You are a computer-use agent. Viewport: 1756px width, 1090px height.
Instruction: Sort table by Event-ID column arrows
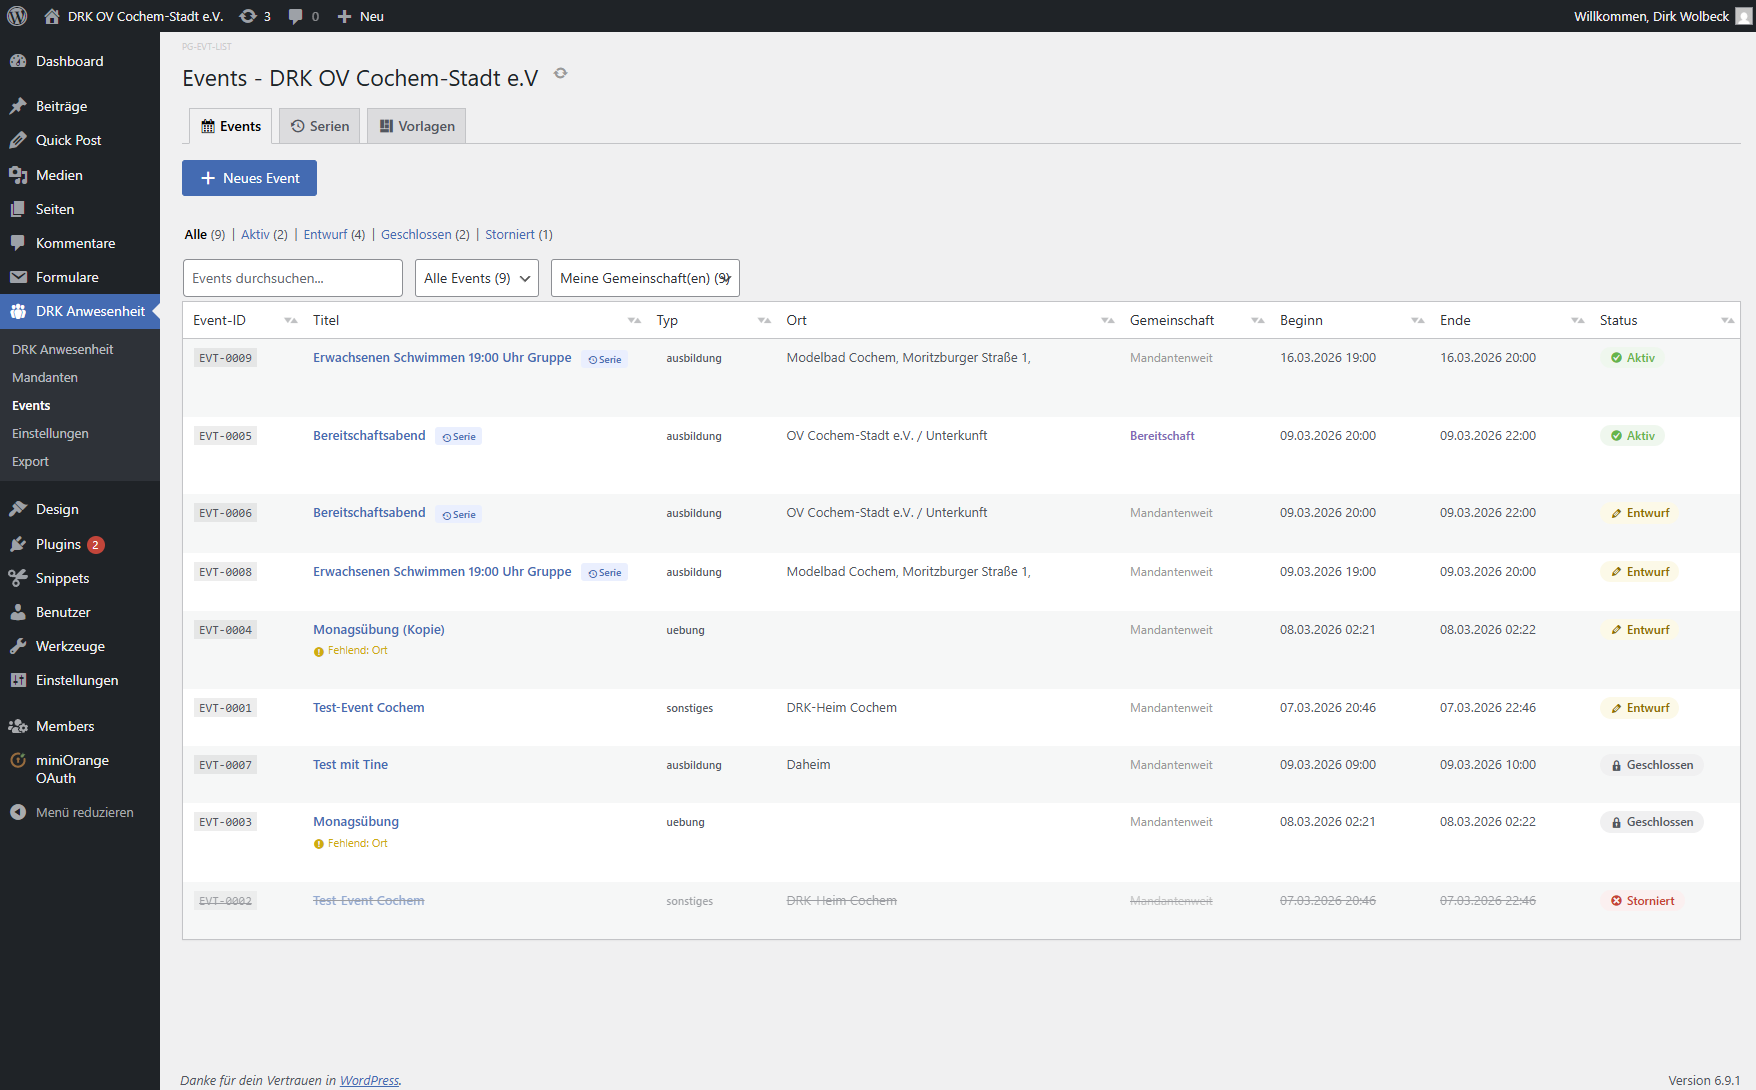[x=291, y=320]
